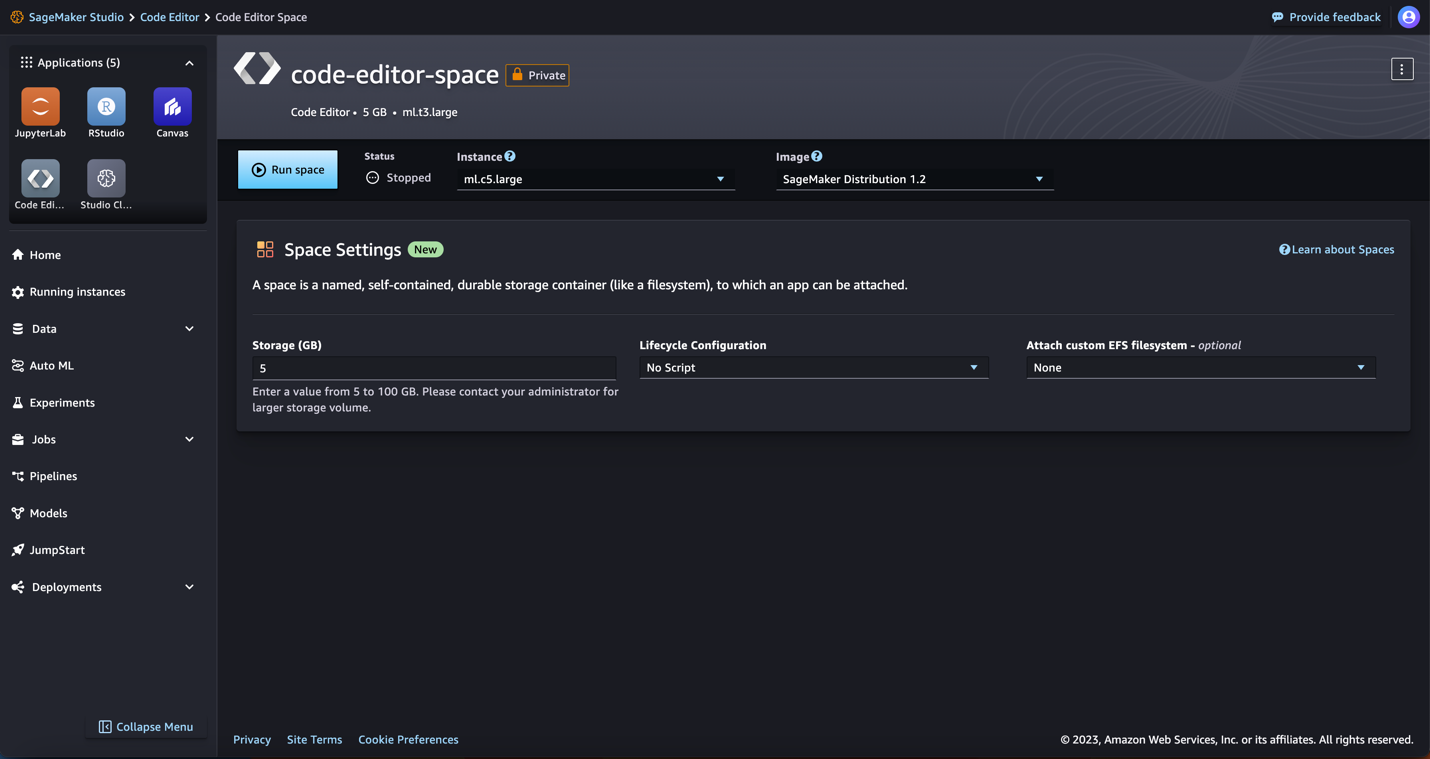Open Learn about Spaces link

tap(1337, 250)
